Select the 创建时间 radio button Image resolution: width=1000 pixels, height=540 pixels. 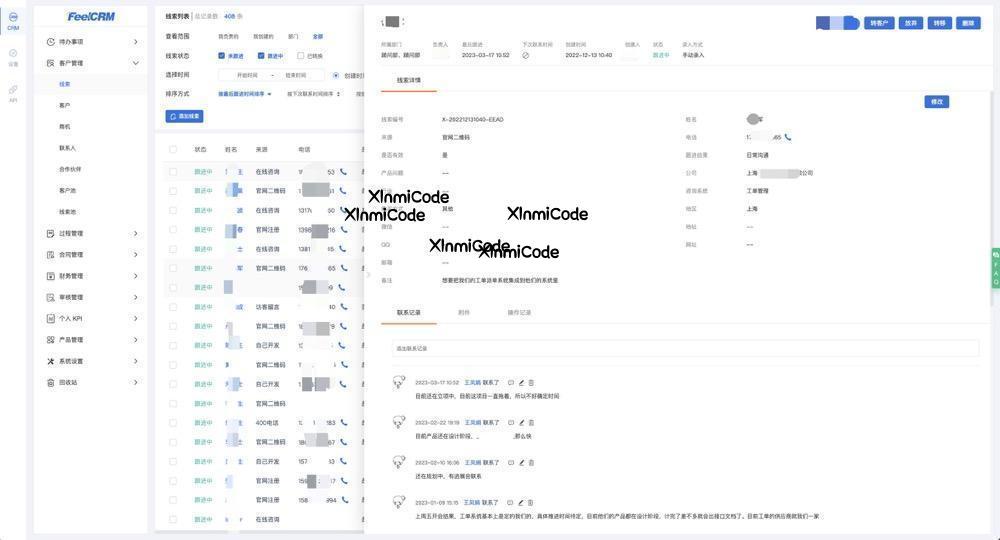point(338,75)
